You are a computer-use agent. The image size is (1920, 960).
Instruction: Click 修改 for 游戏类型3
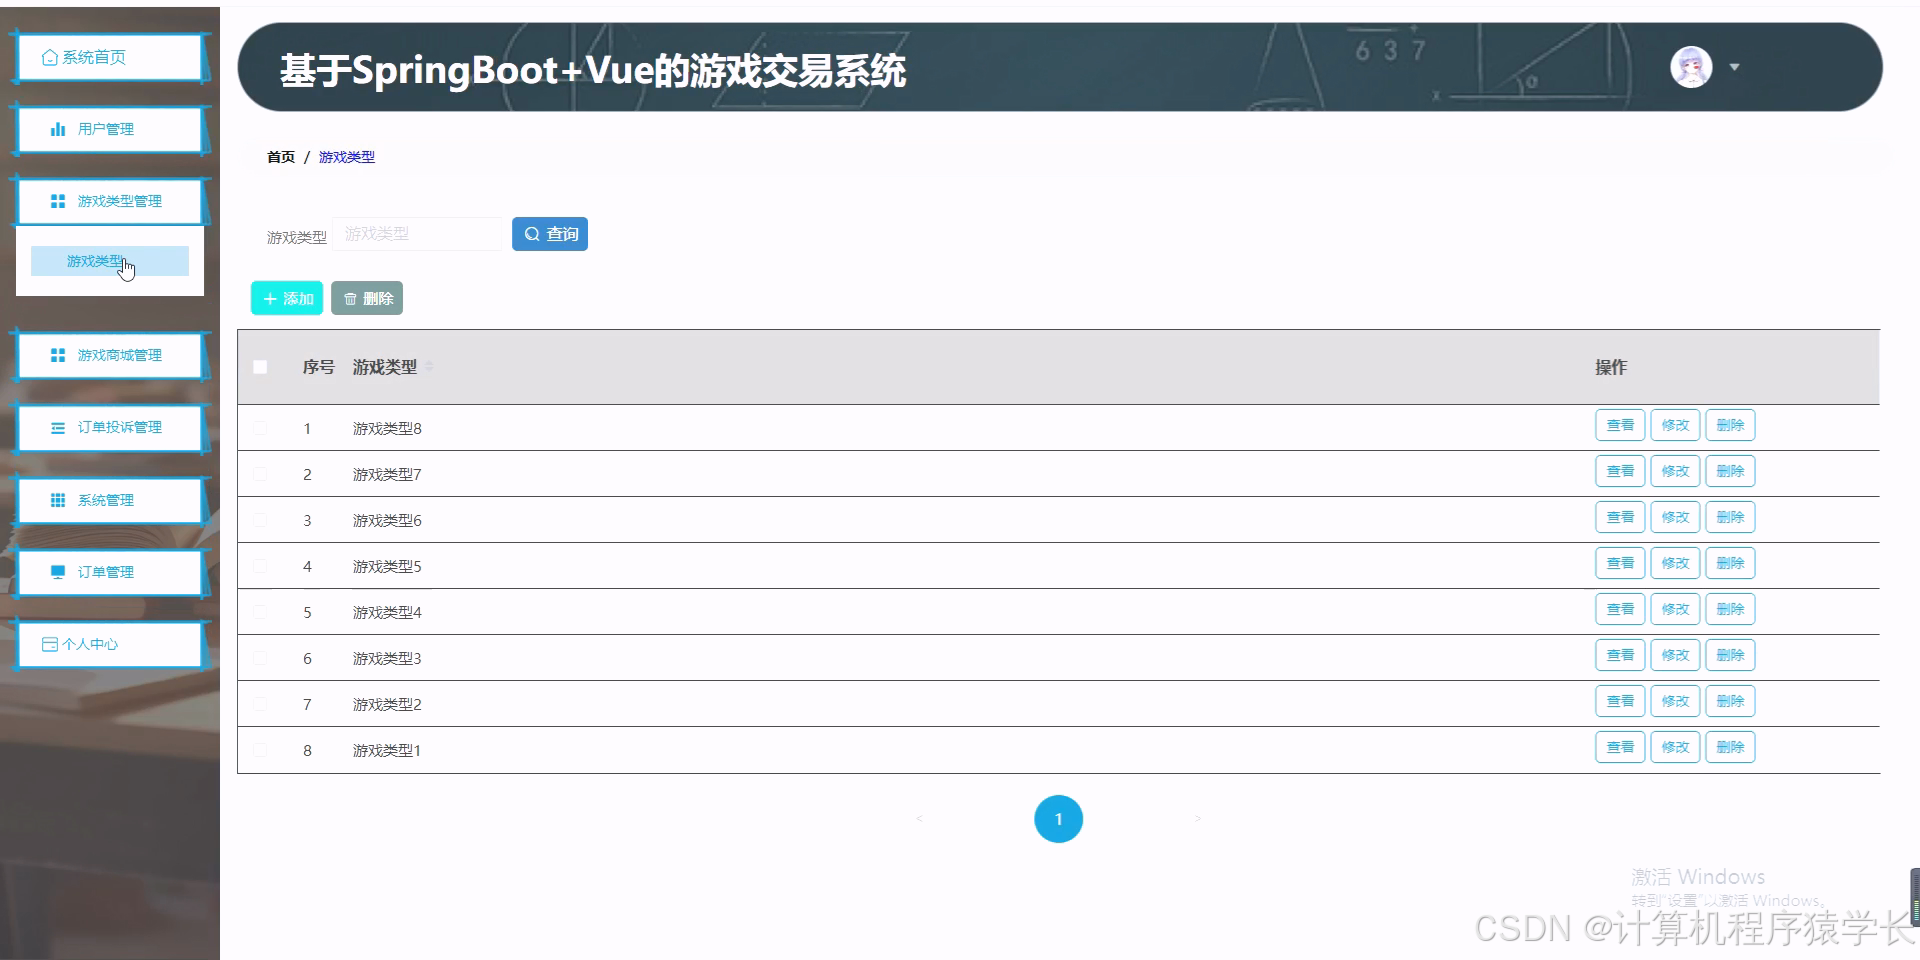(1675, 655)
